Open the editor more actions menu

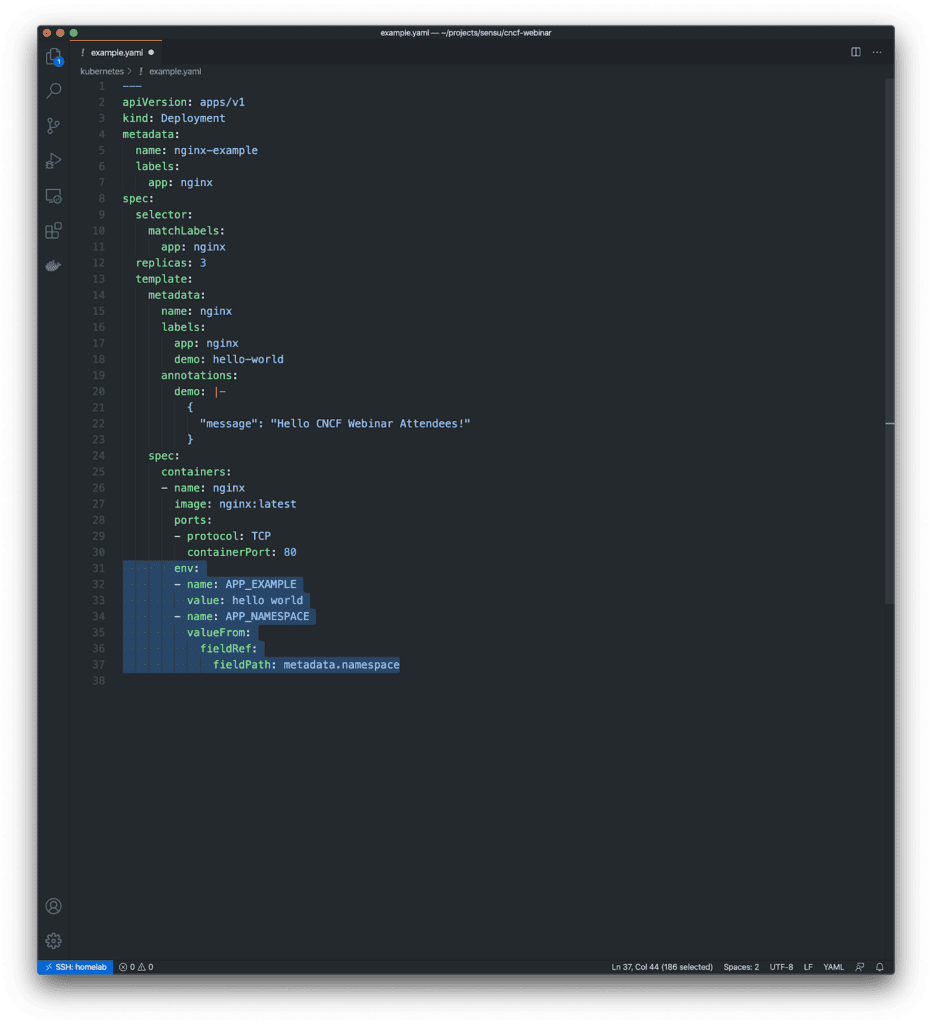tap(877, 51)
